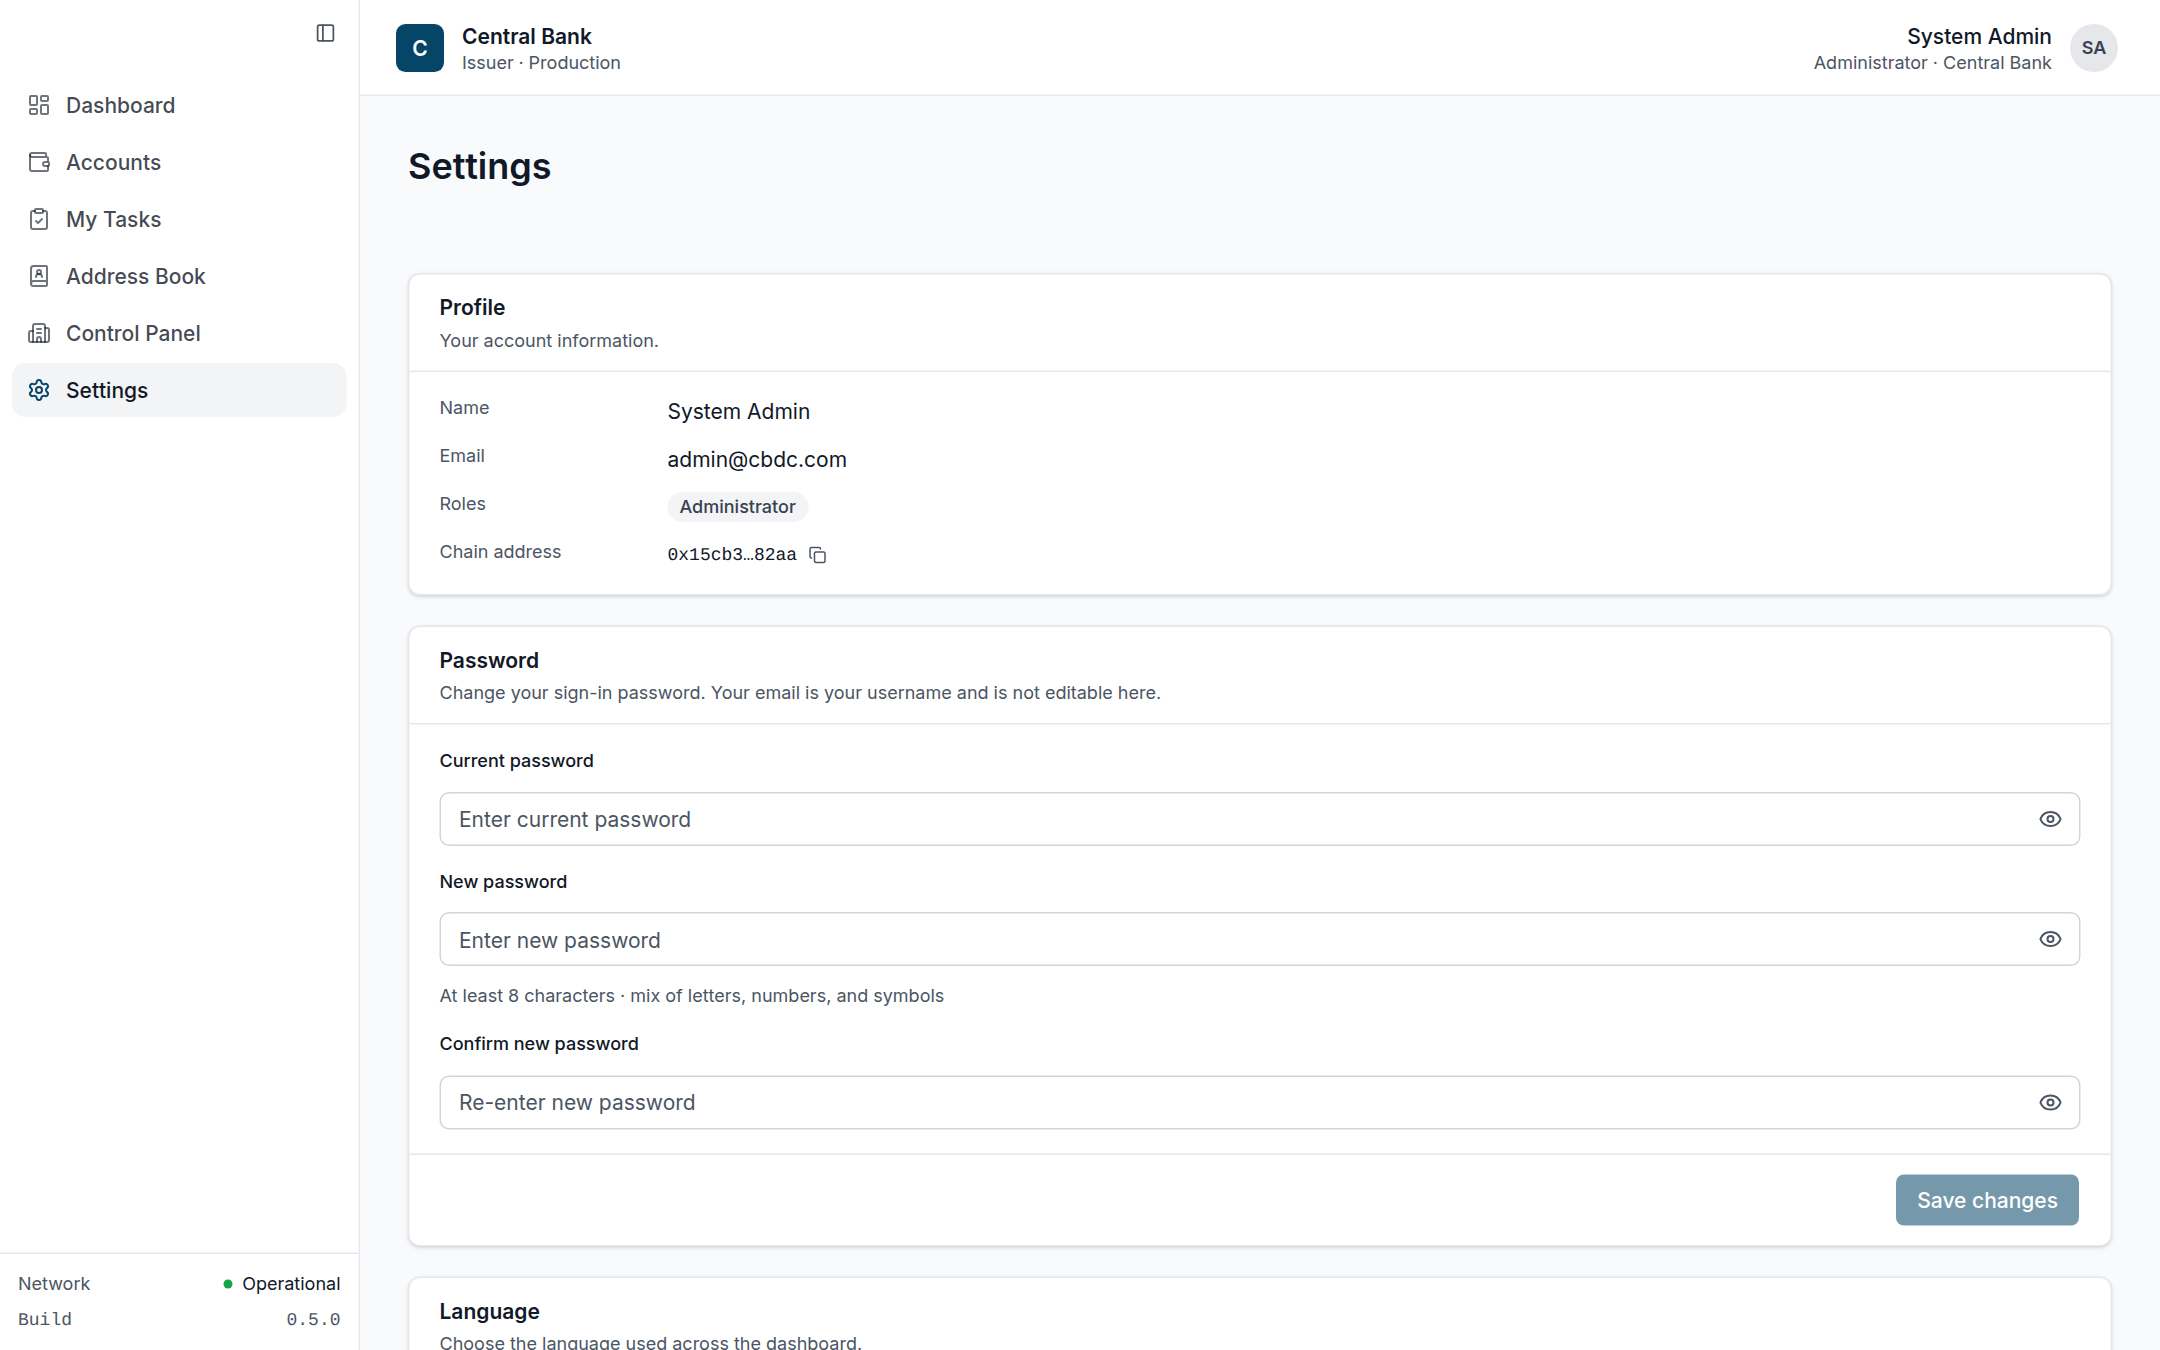Screen dimensions: 2160x1350
Task: Click System Admin name in top bar
Action: click(1979, 36)
